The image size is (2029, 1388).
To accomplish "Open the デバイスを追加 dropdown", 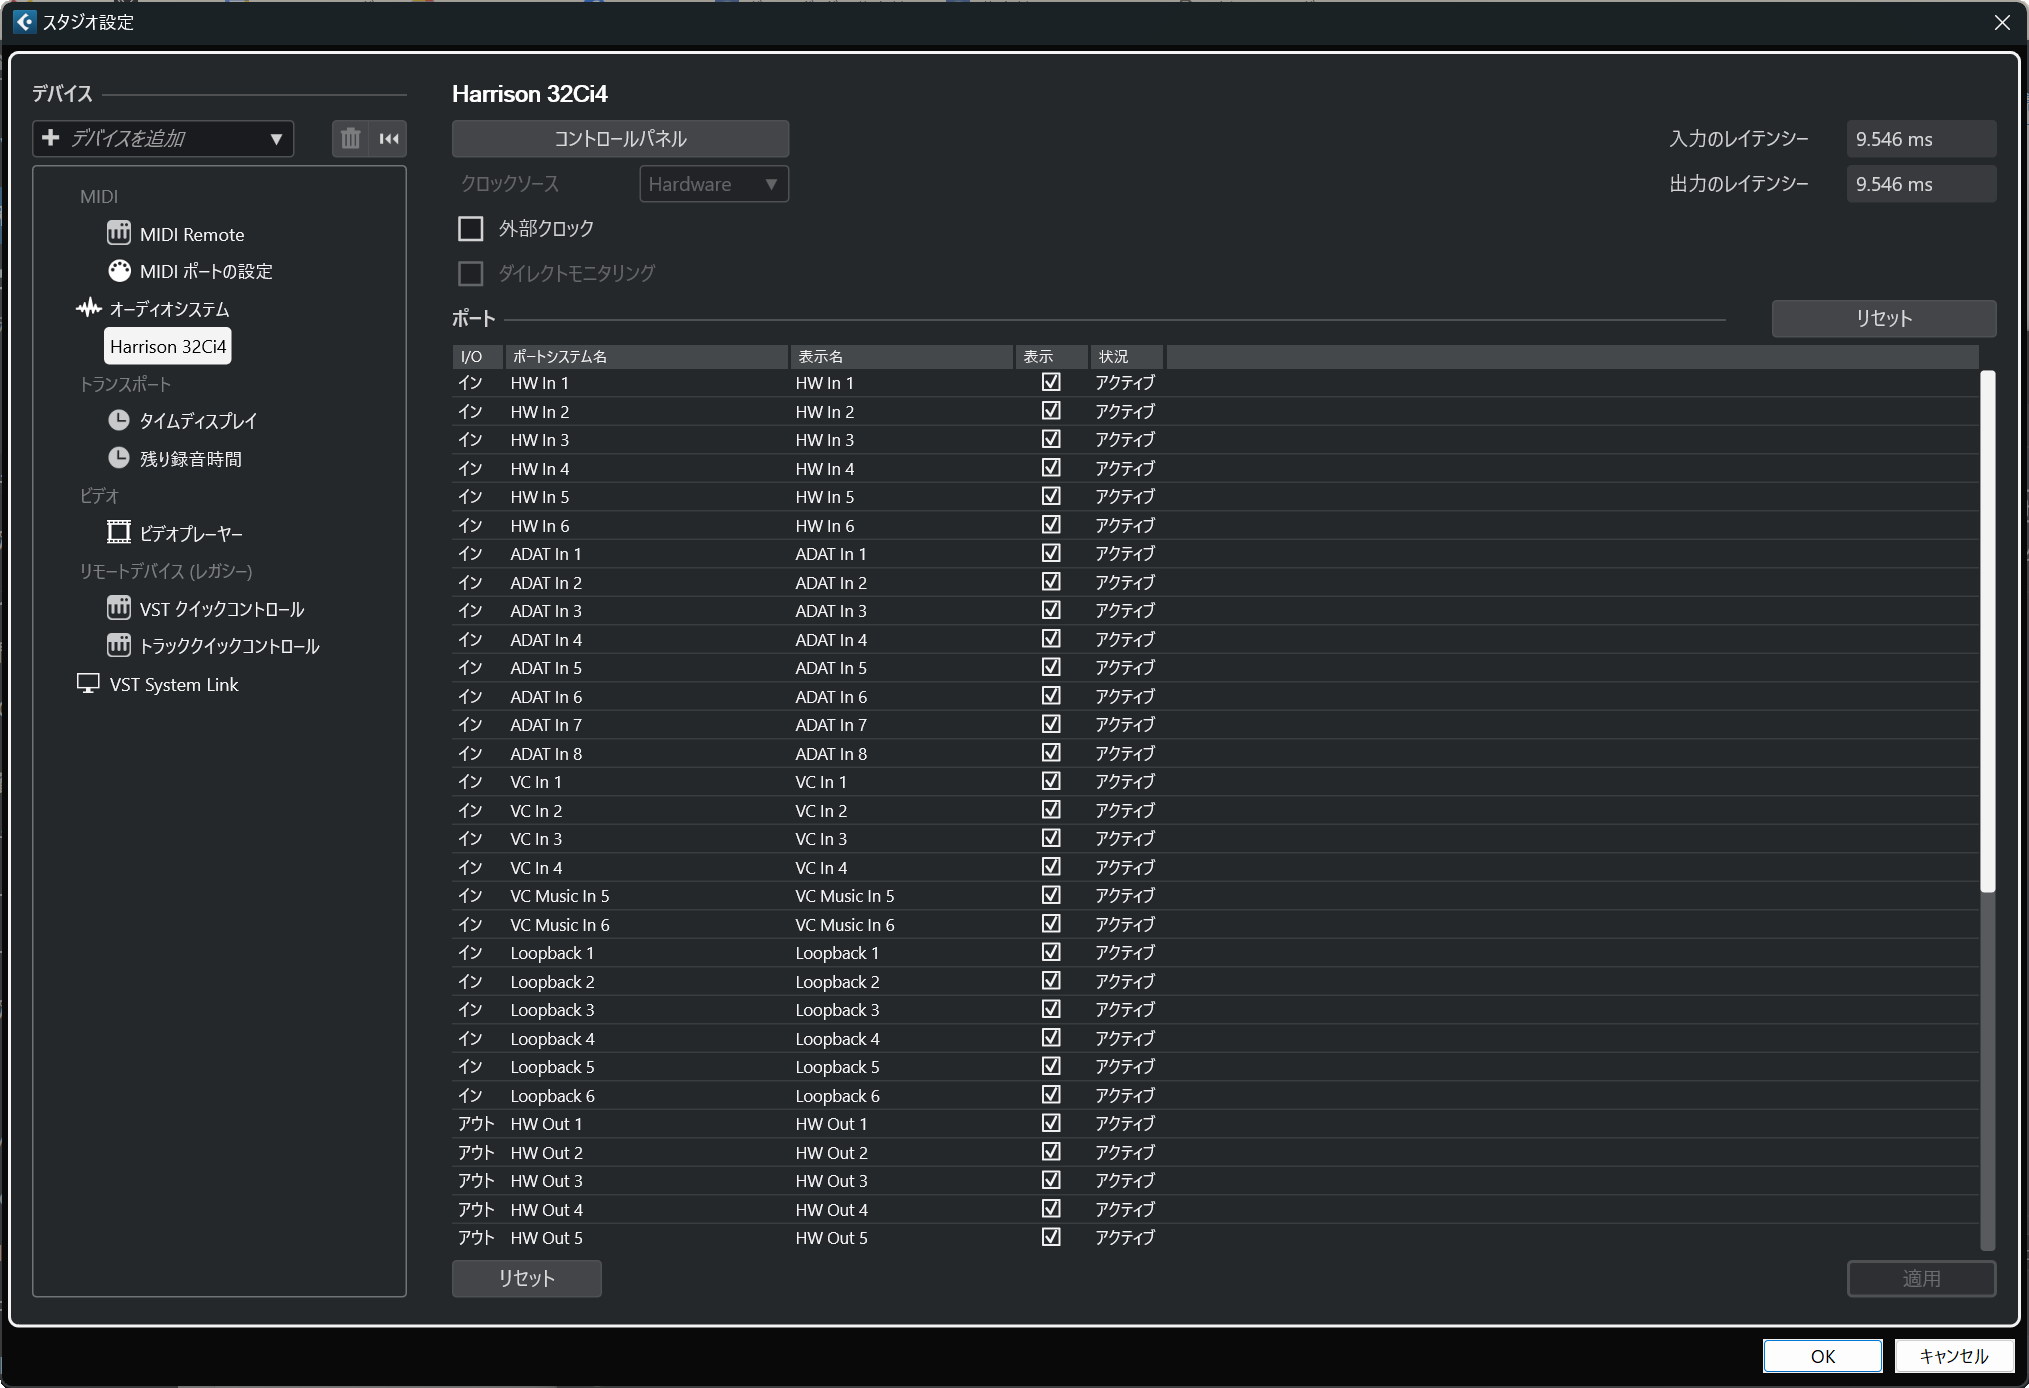I will click(164, 139).
